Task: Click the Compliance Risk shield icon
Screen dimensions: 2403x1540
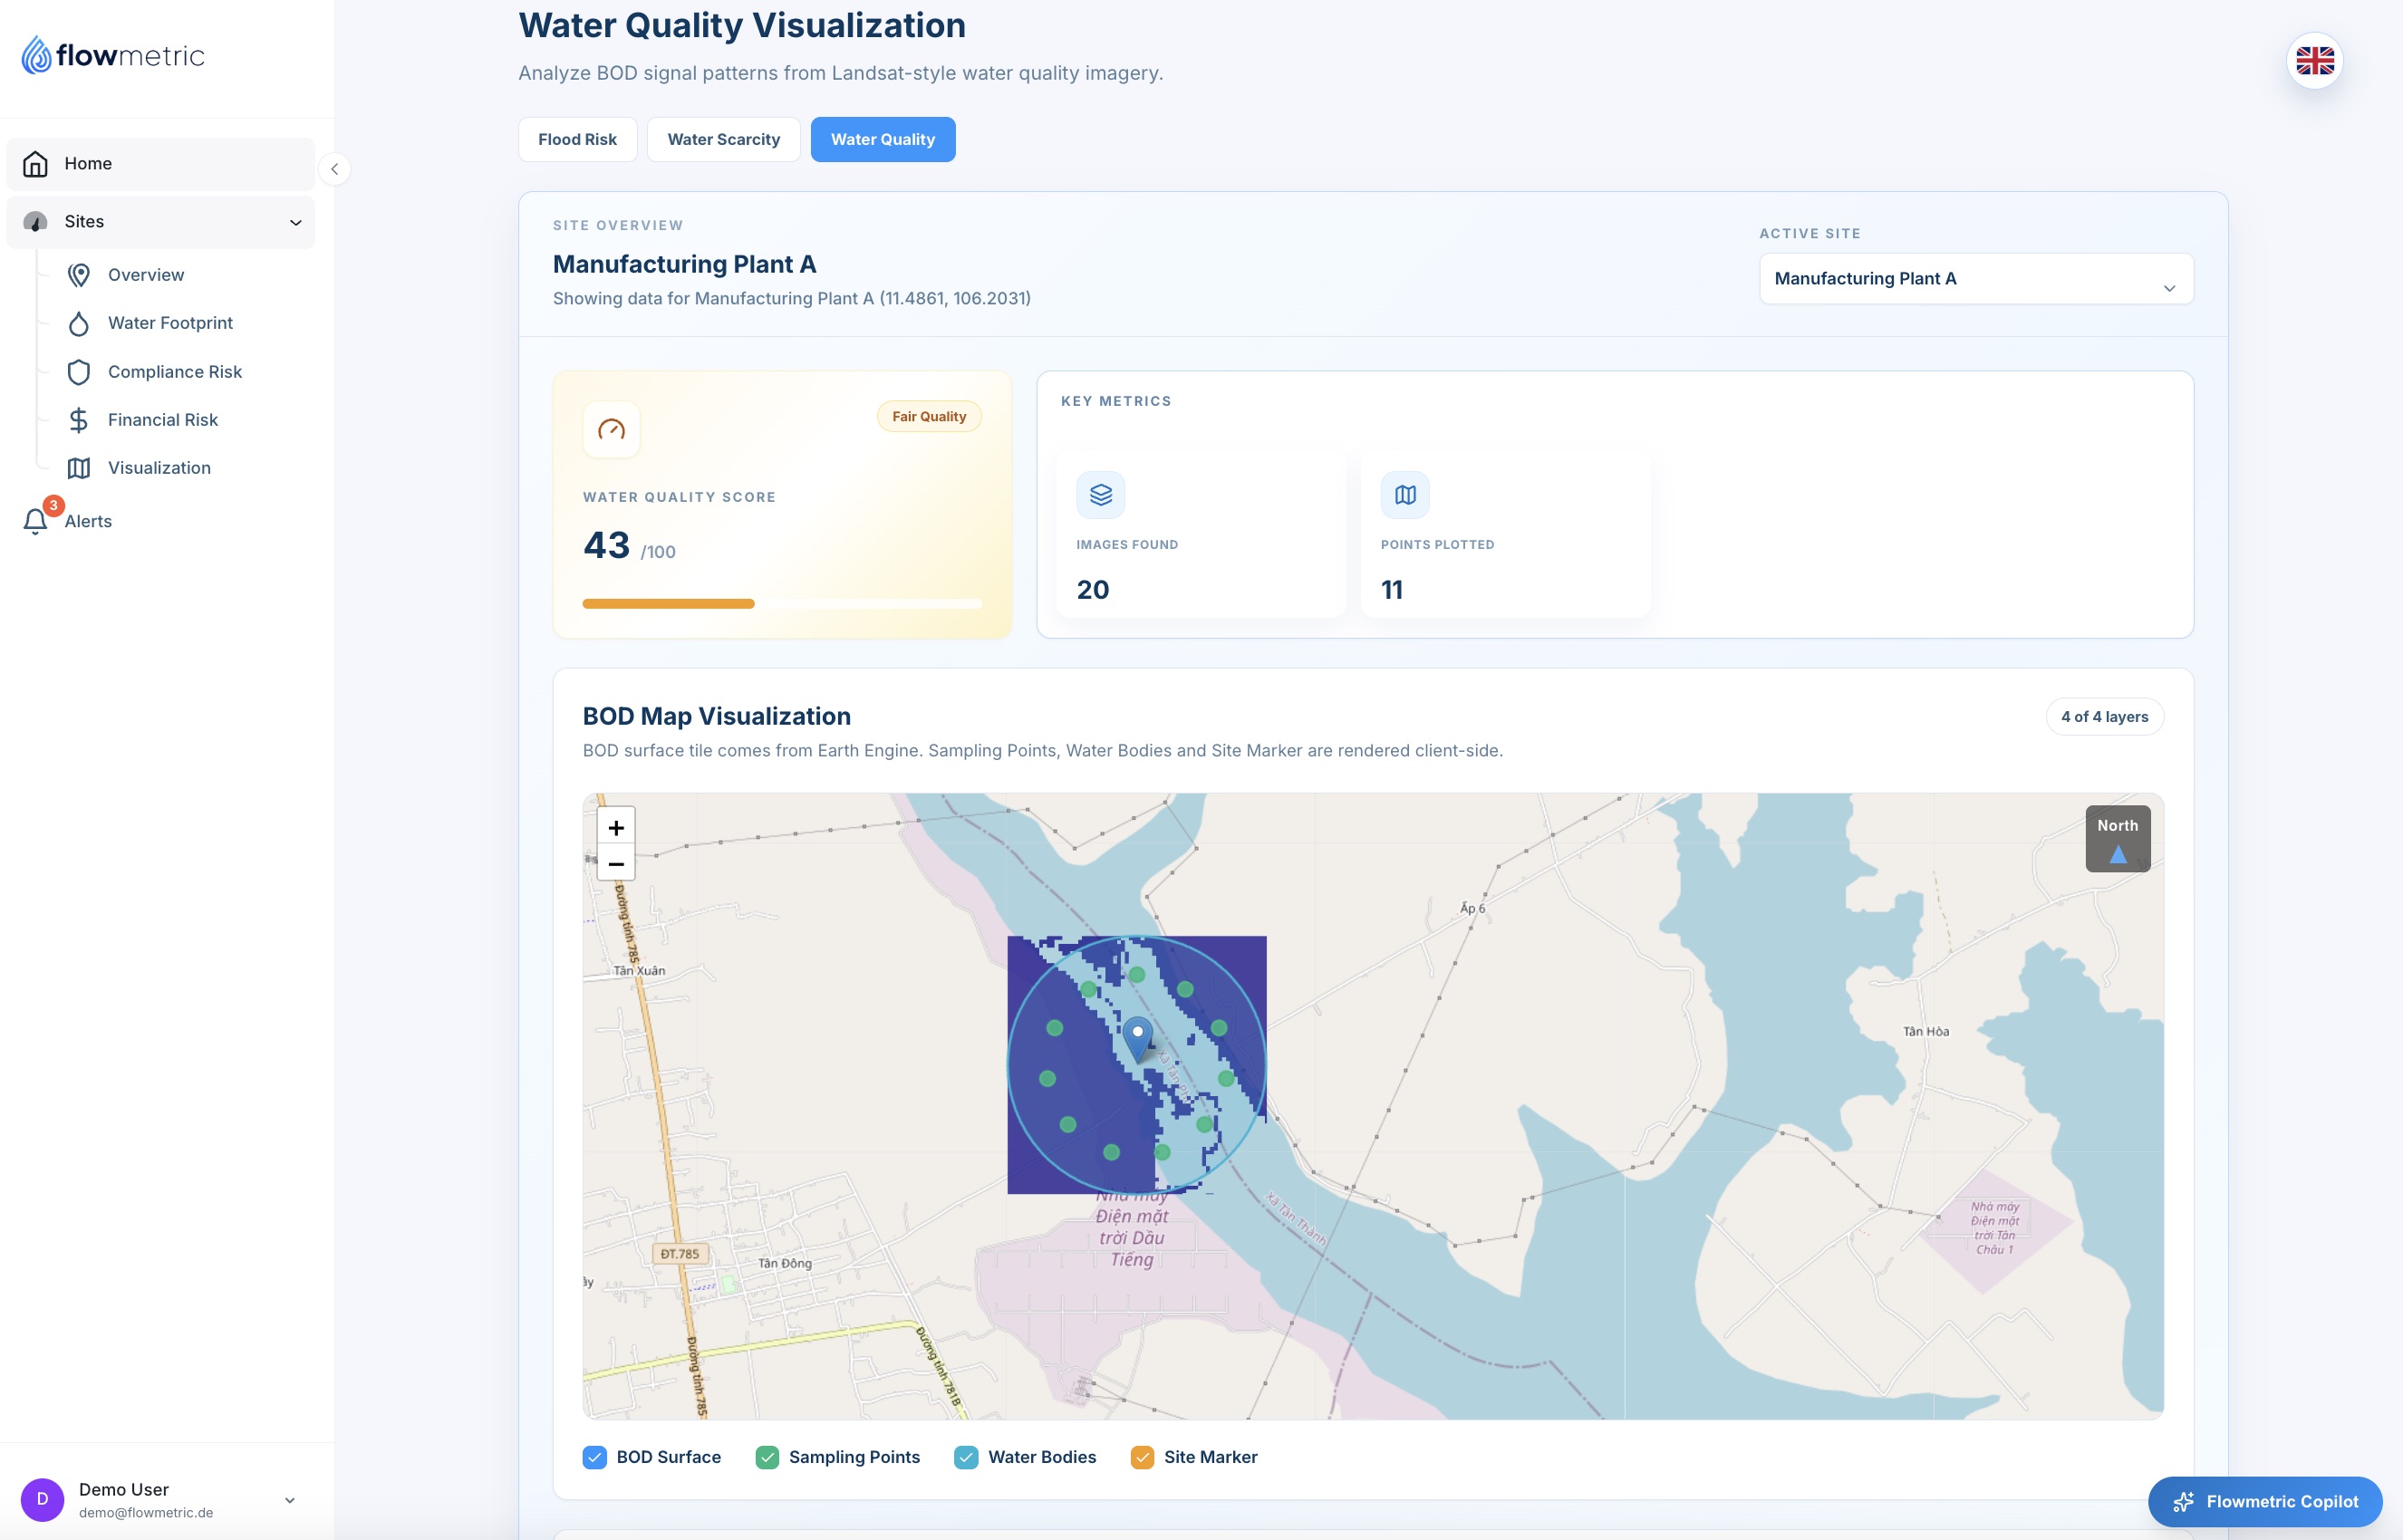Action: pos(79,372)
